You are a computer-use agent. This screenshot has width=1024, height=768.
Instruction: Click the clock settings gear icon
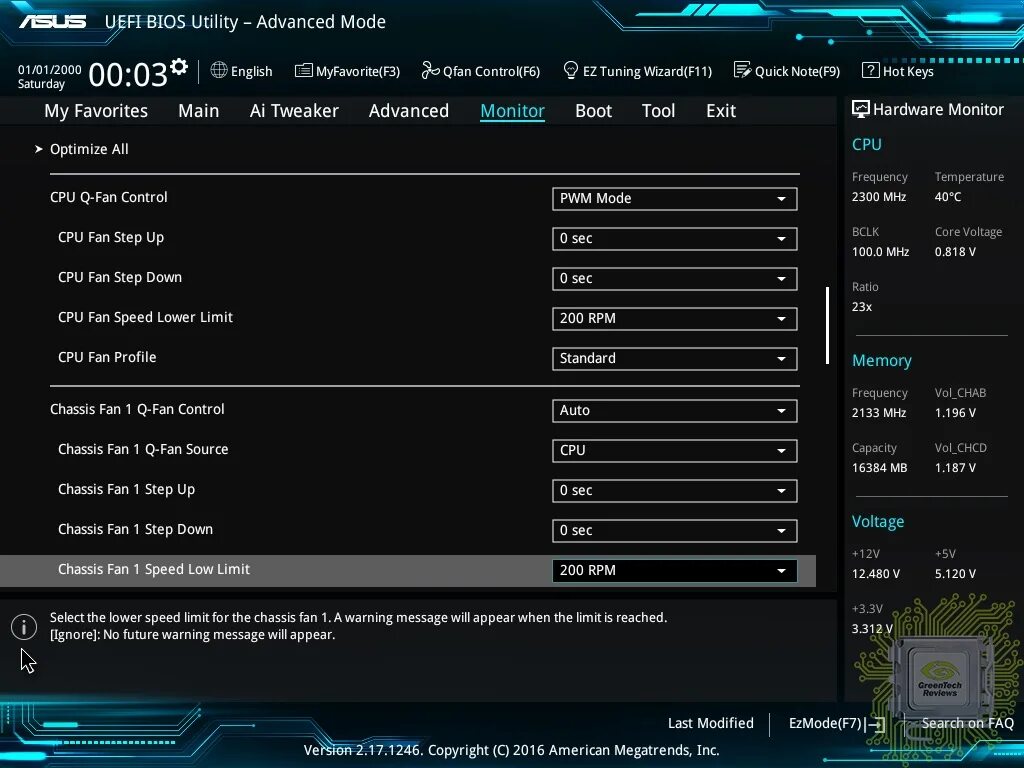coord(179,66)
